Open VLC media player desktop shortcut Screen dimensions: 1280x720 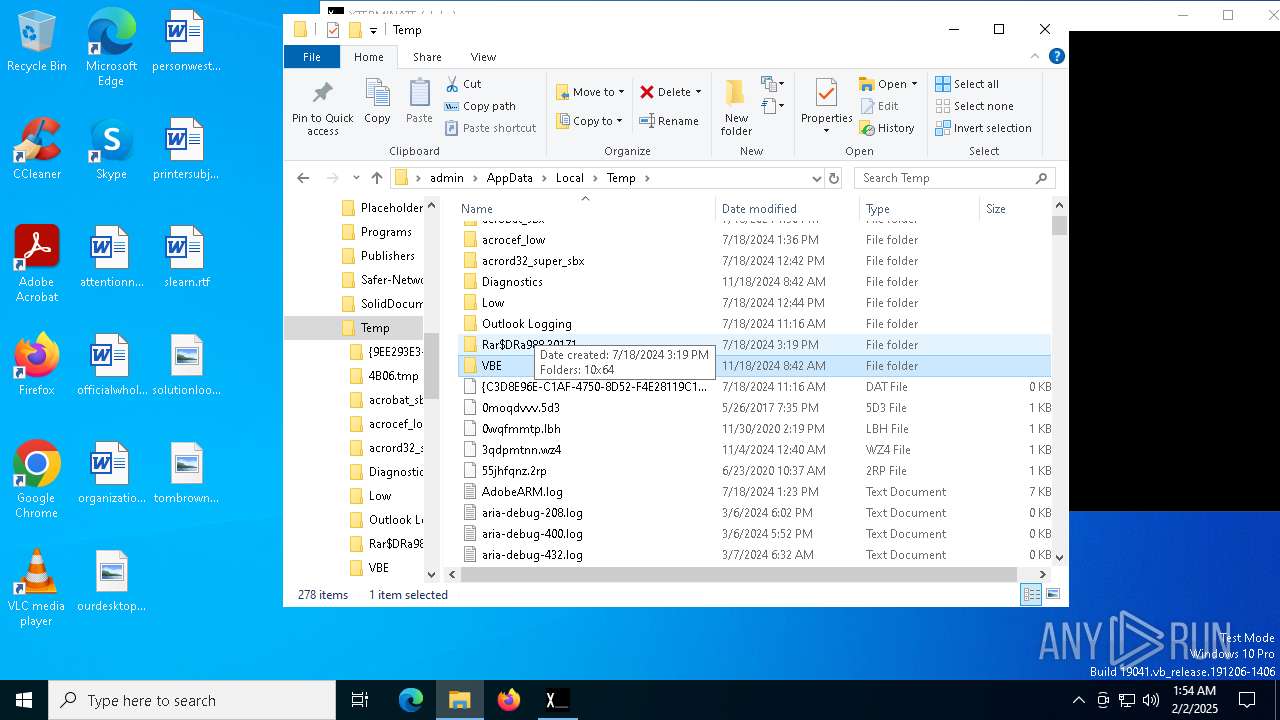(37, 588)
